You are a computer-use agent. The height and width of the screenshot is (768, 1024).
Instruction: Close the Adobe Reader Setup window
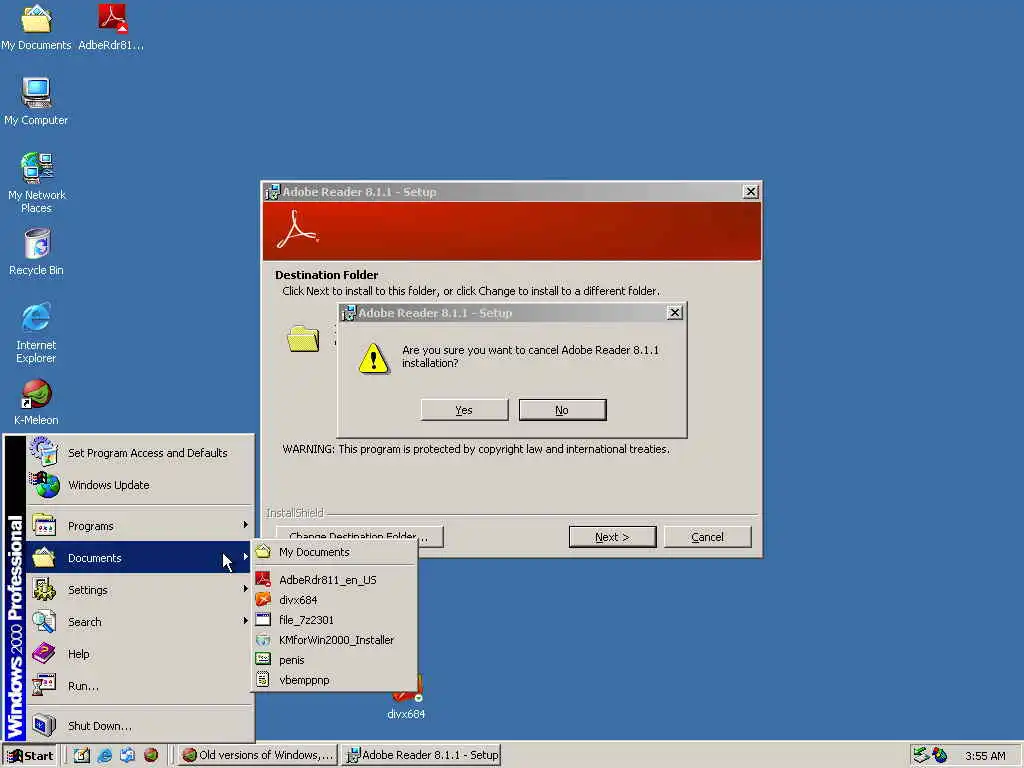coord(750,191)
